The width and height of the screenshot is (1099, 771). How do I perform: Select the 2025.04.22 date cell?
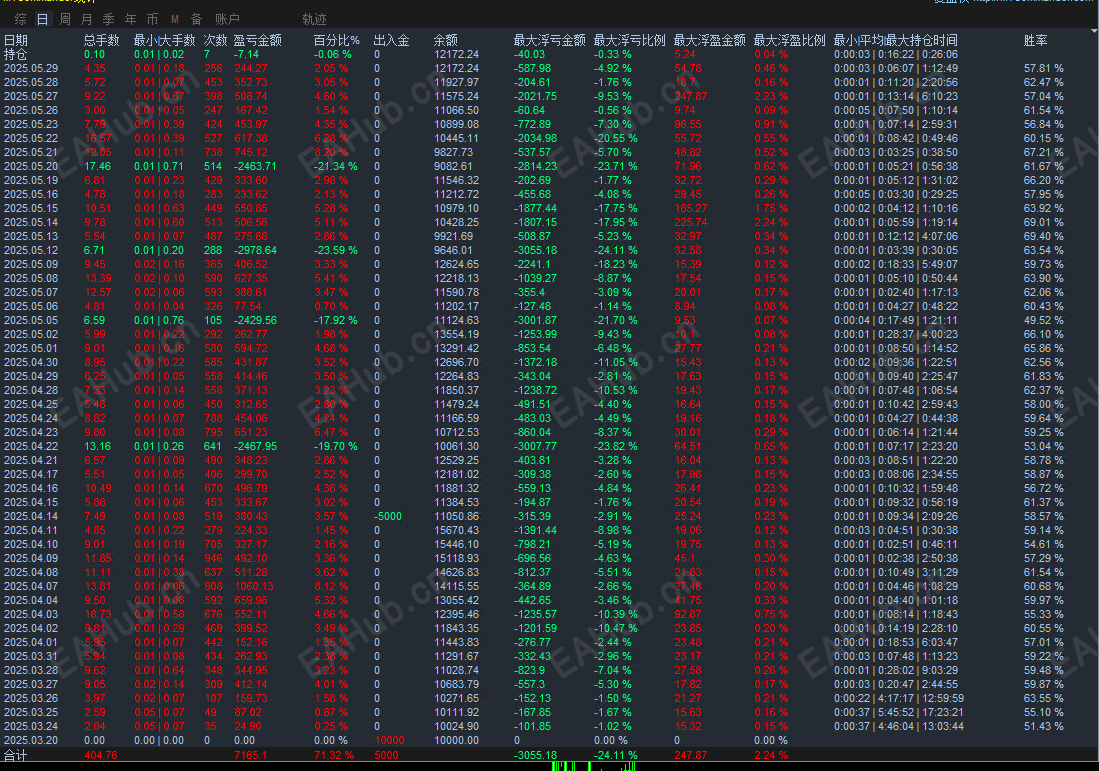pos(31,446)
